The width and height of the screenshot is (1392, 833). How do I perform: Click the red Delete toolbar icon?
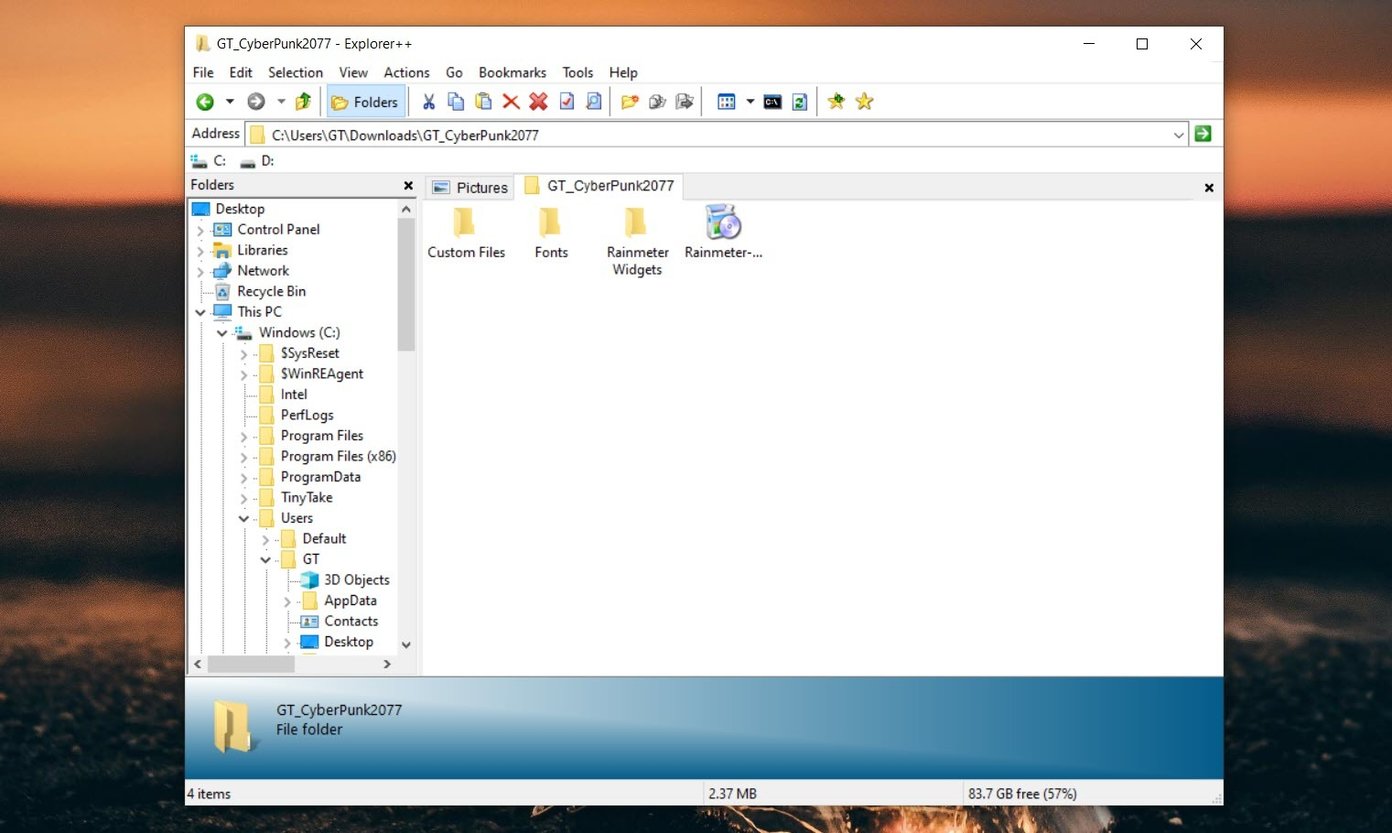tap(510, 101)
